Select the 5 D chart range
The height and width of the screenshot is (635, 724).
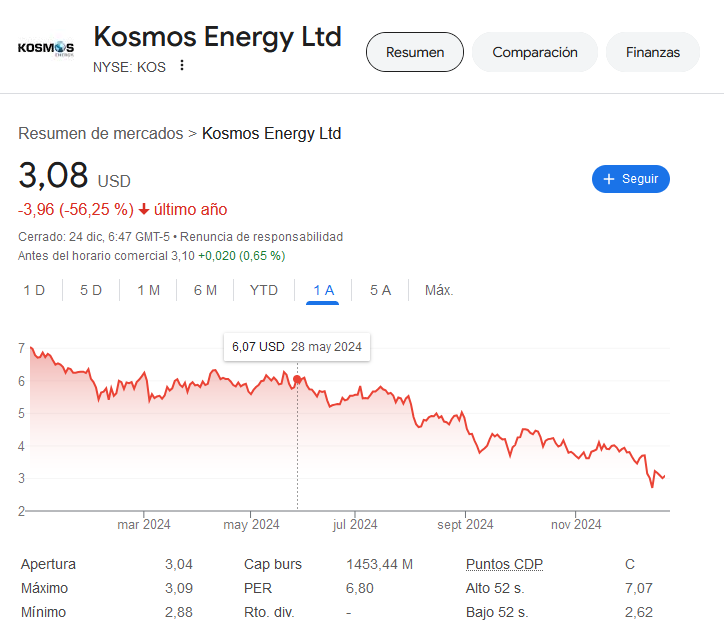[91, 290]
